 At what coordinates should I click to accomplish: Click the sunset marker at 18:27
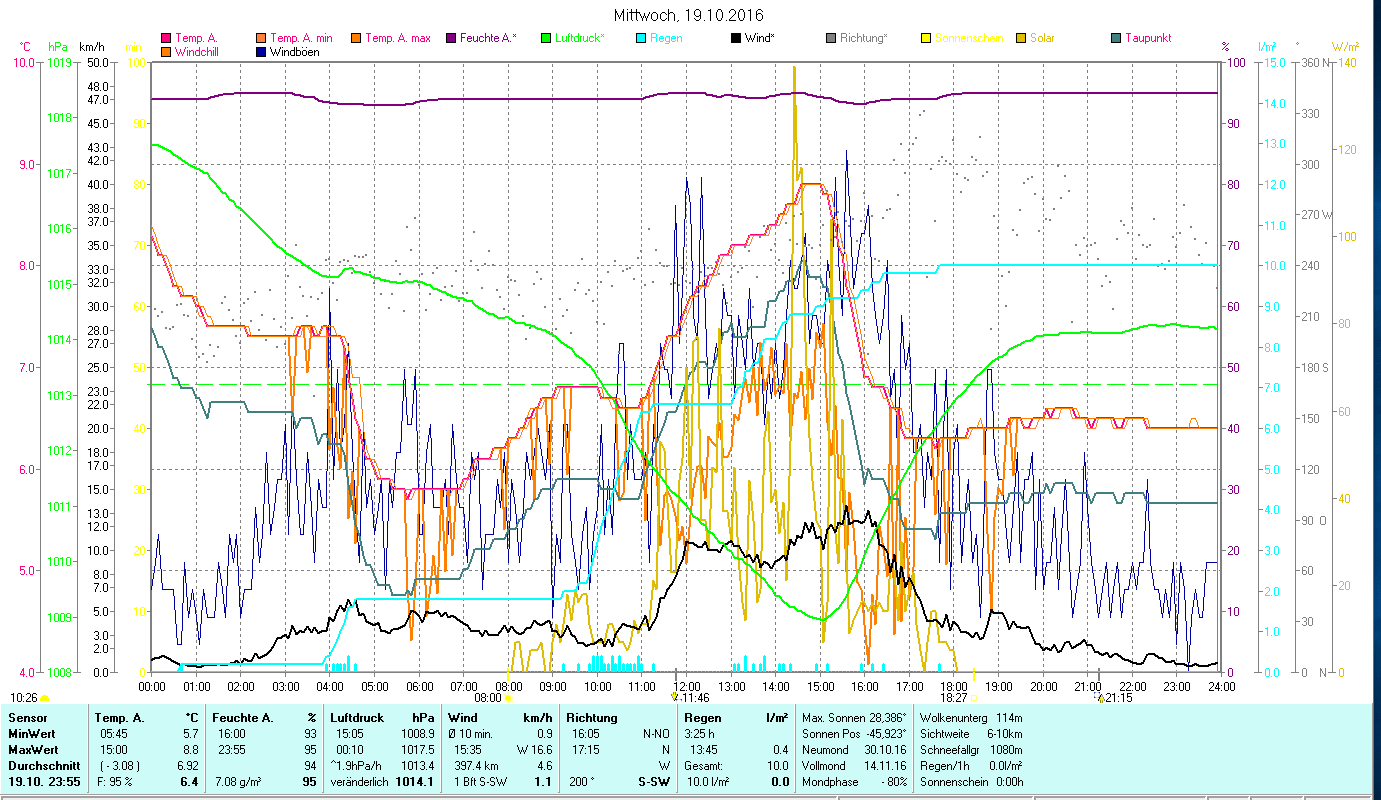pos(974,698)
